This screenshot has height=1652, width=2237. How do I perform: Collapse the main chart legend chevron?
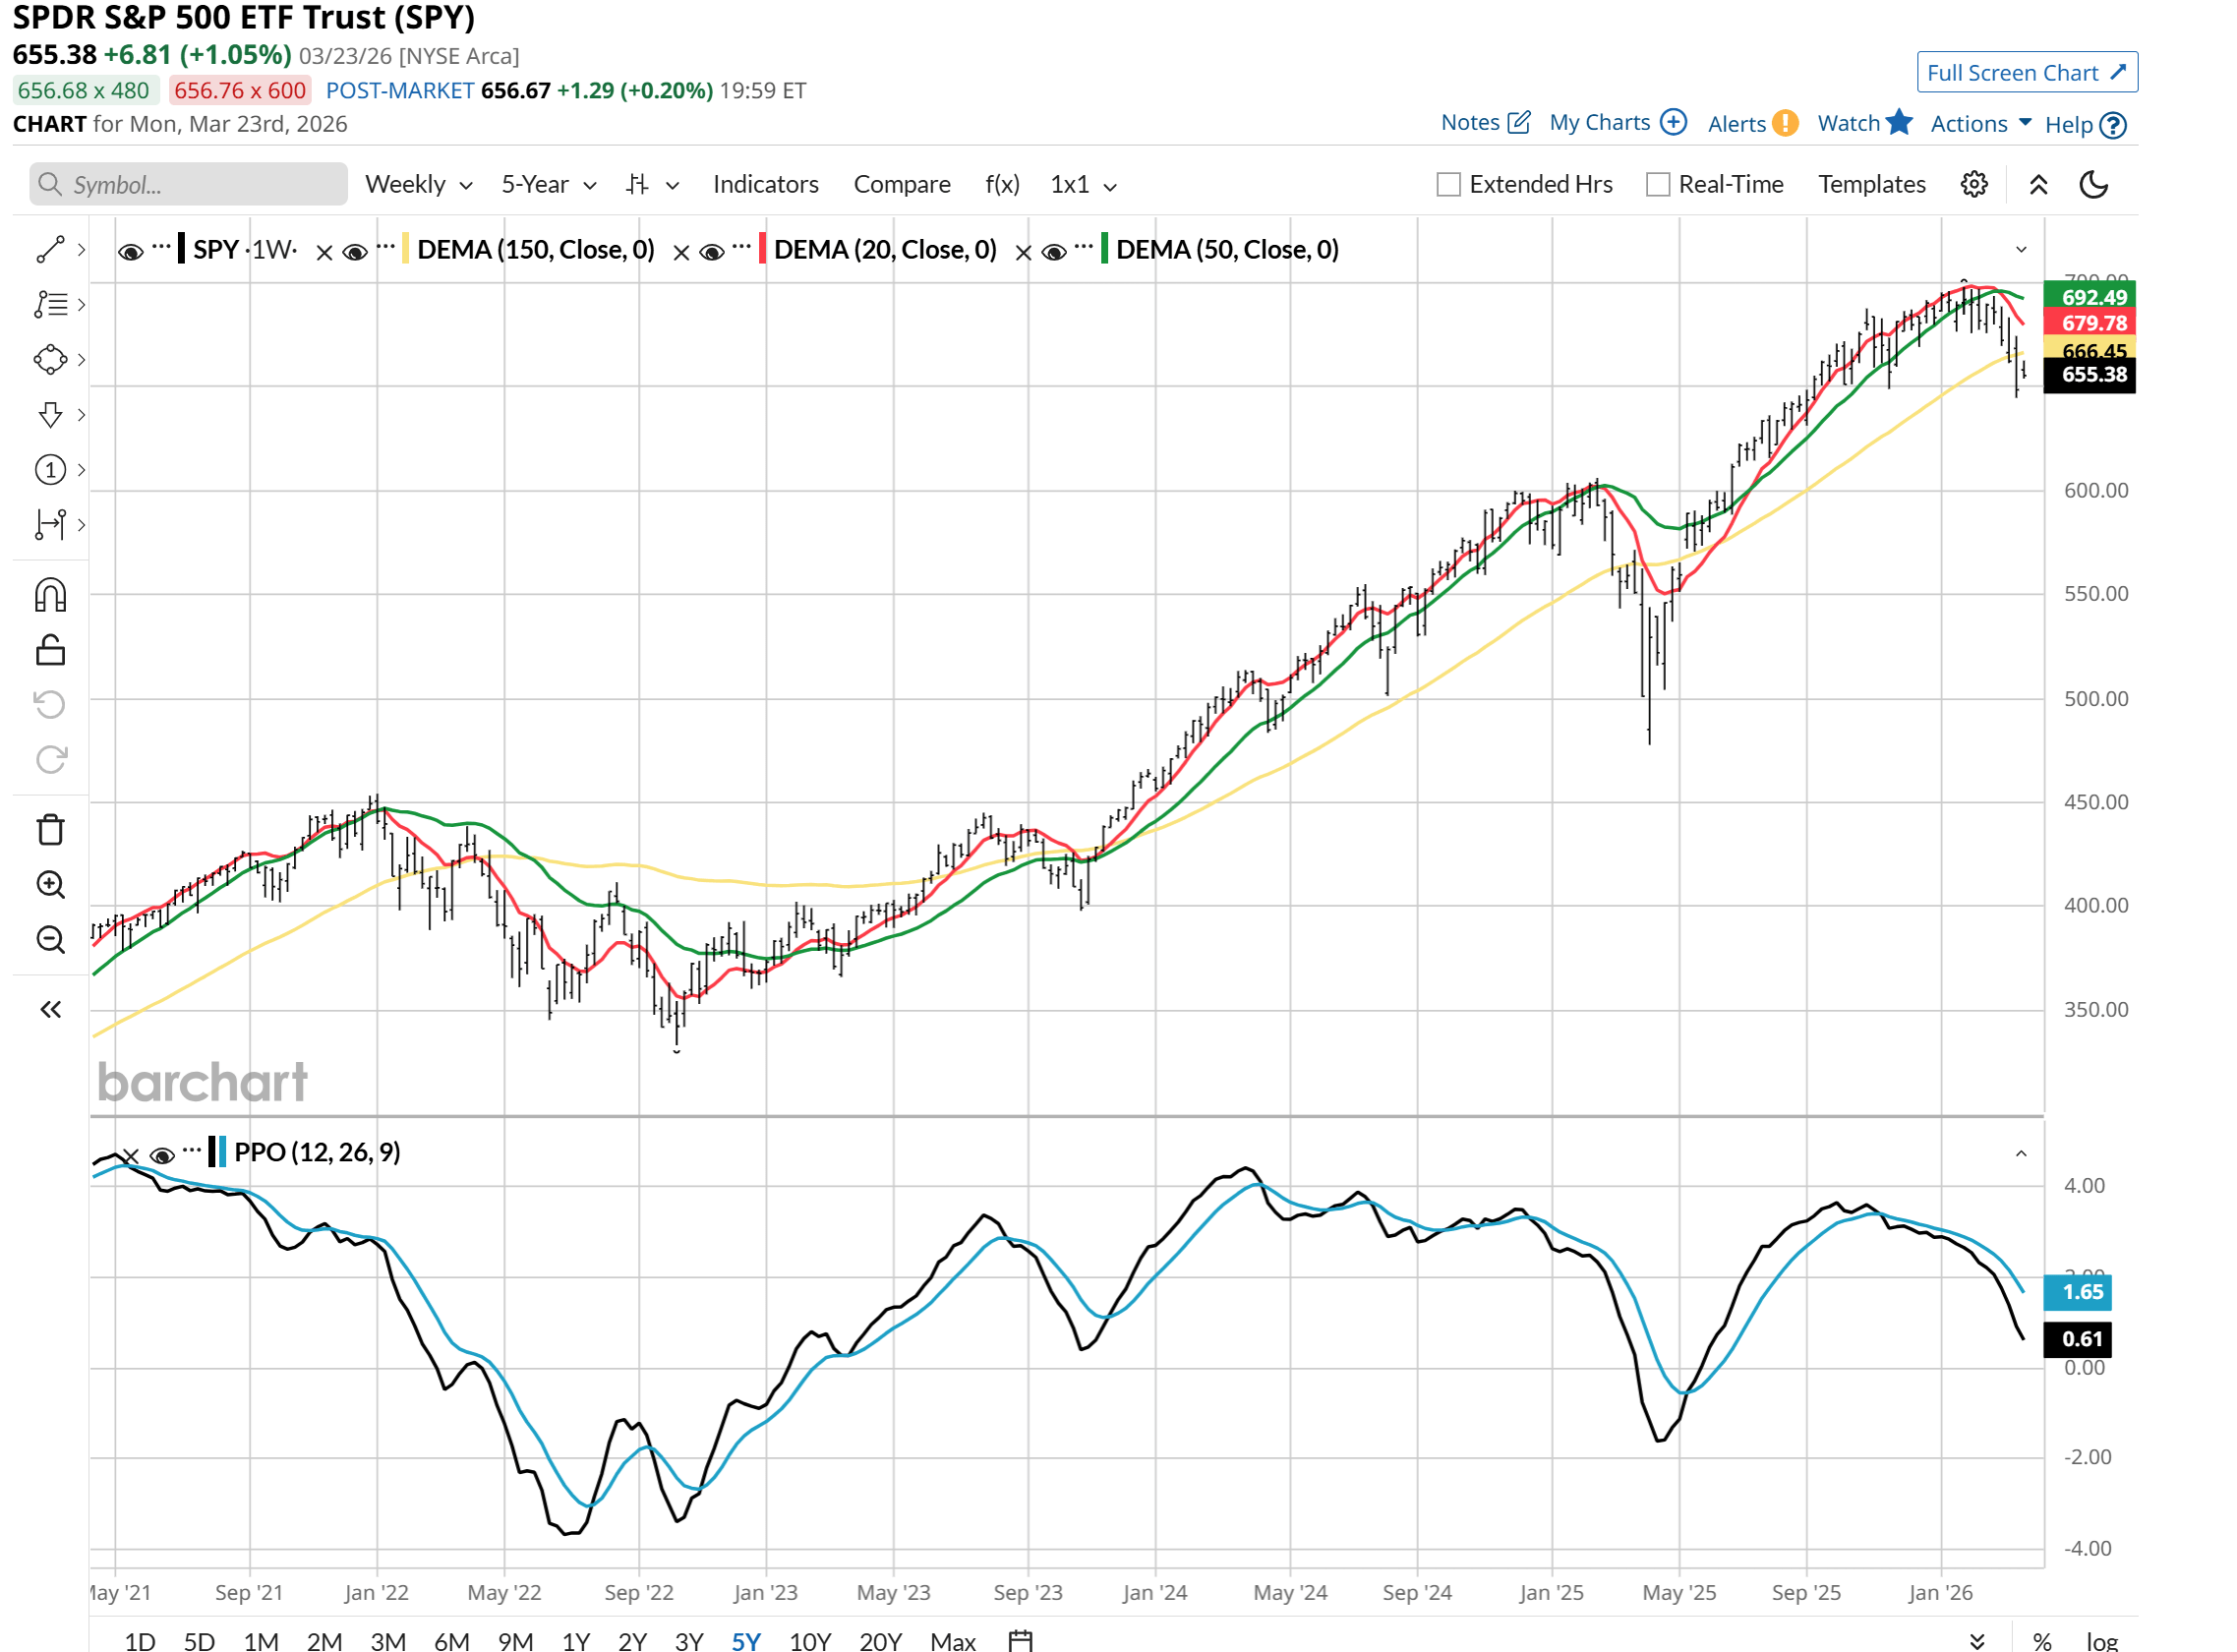click(2021, 249)
